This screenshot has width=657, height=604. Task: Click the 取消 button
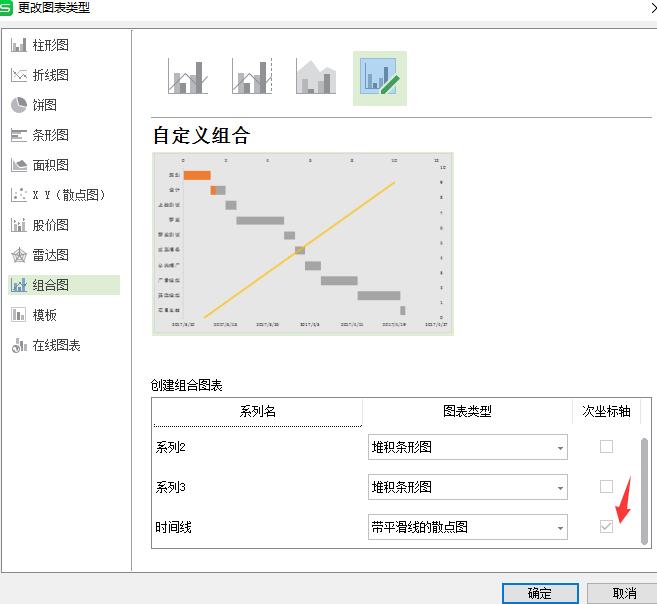[x=625, y=593]
